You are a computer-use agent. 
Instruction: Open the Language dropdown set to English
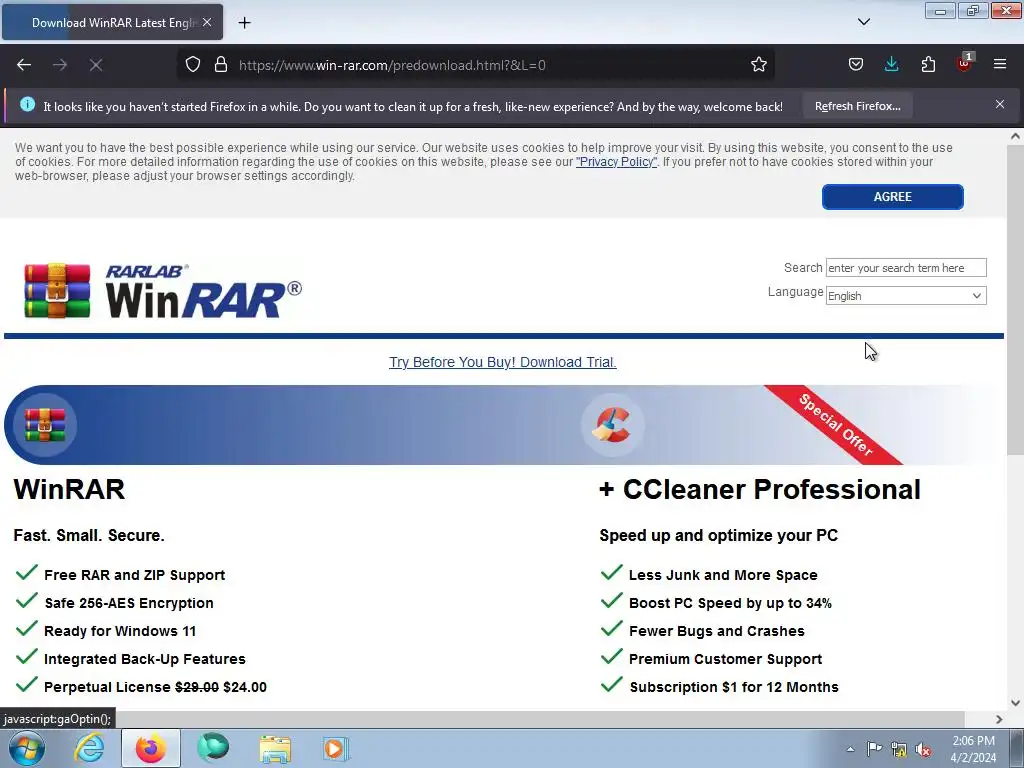point(906,296)
